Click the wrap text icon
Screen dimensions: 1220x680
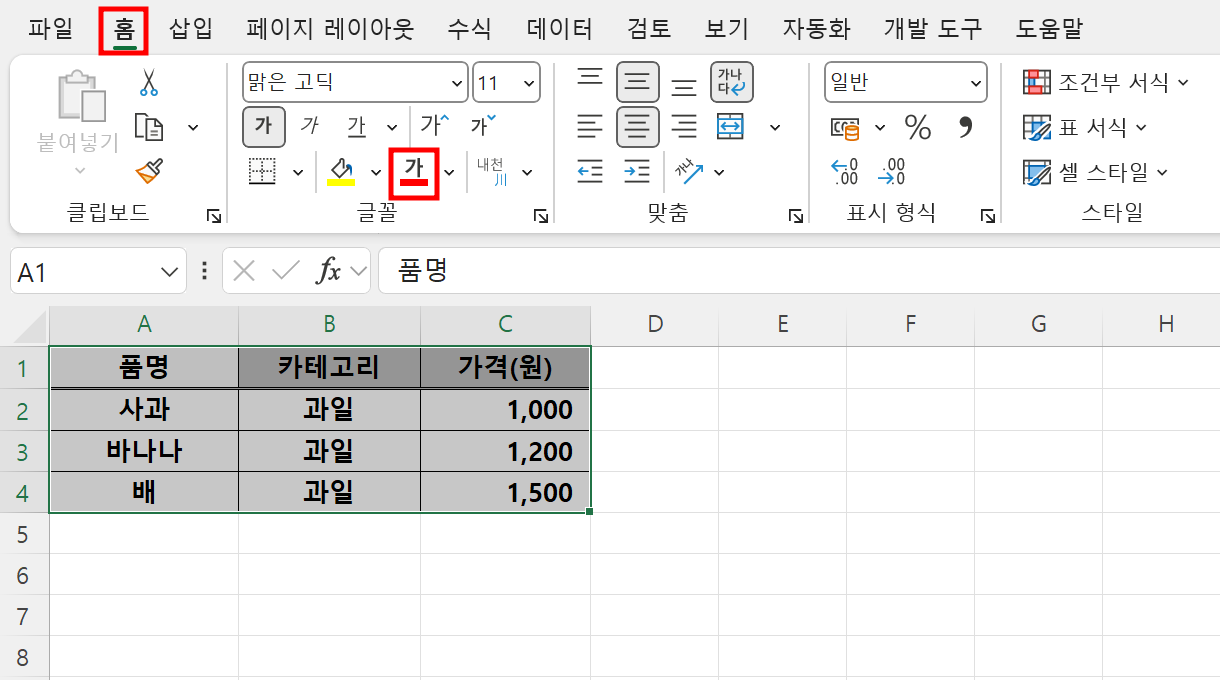(x=732, y=82)
